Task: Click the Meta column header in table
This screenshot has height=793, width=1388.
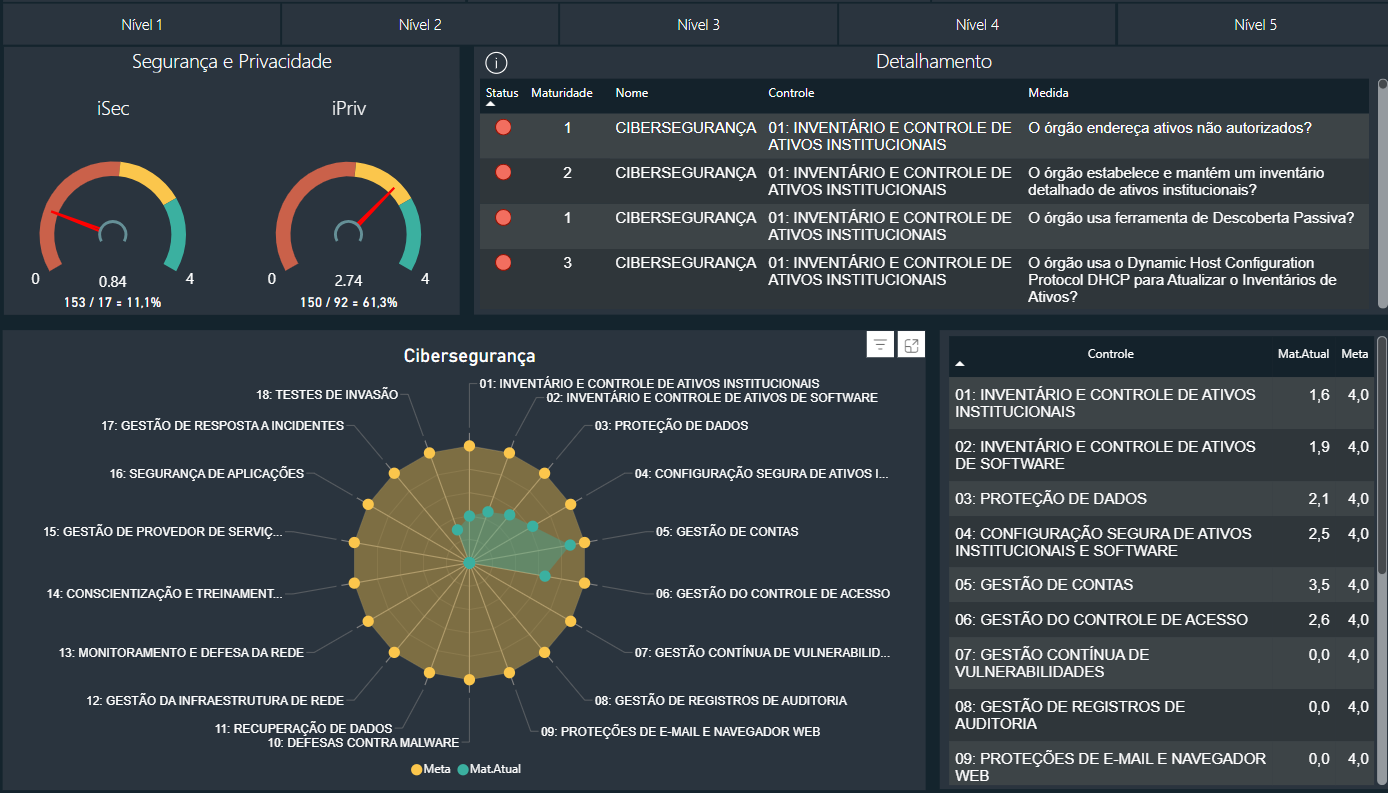Action: click(x=1355, y=354)
